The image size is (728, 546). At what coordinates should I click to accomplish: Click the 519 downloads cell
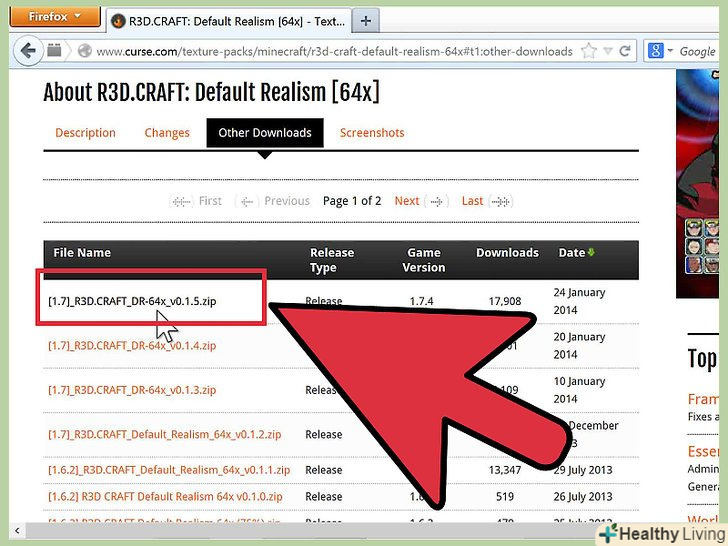[x=505, y=496]
